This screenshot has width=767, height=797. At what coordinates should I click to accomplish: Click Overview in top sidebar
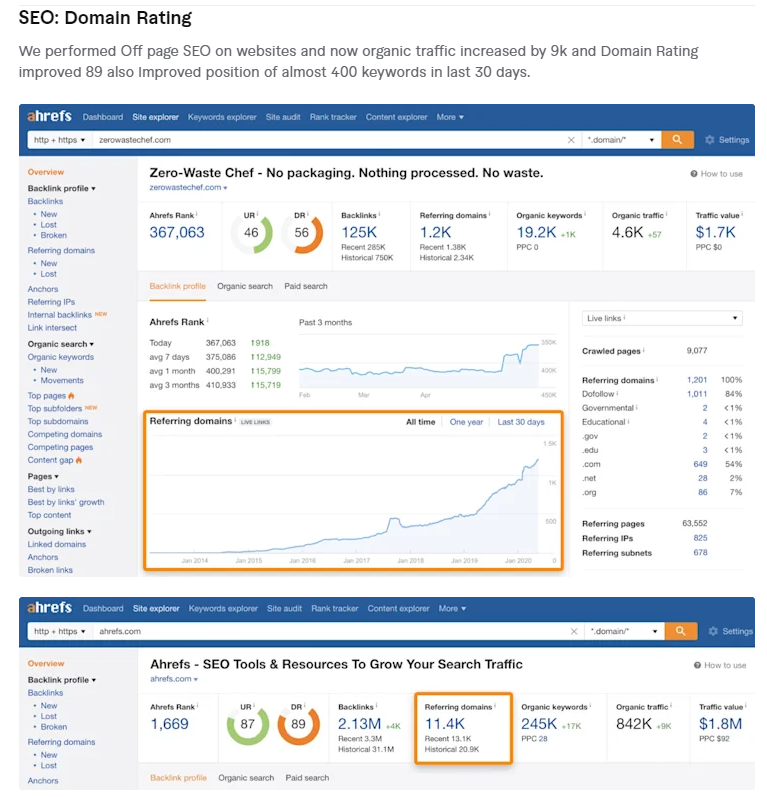pos(46,172)
